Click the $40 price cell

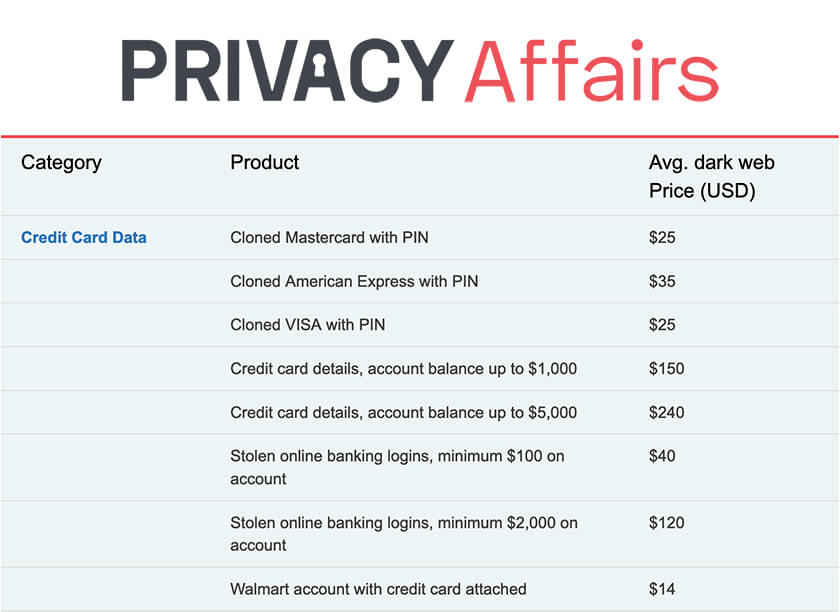tap(662, 456)
